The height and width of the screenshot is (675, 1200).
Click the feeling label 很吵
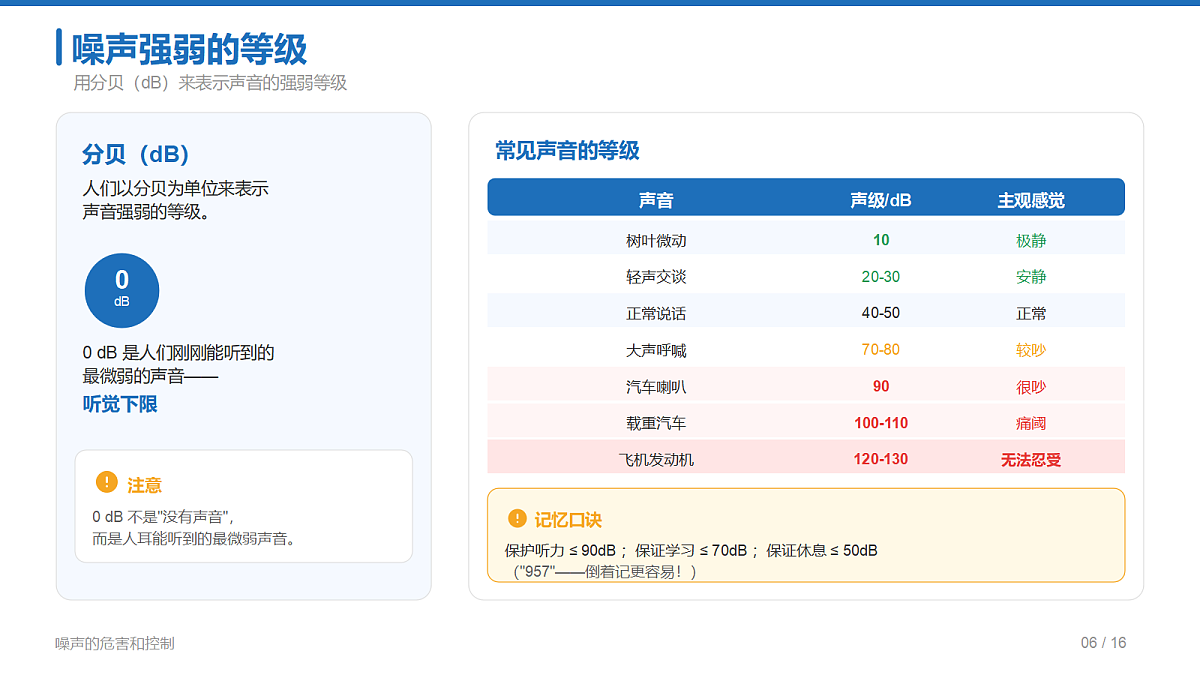tap(1031, 387)
